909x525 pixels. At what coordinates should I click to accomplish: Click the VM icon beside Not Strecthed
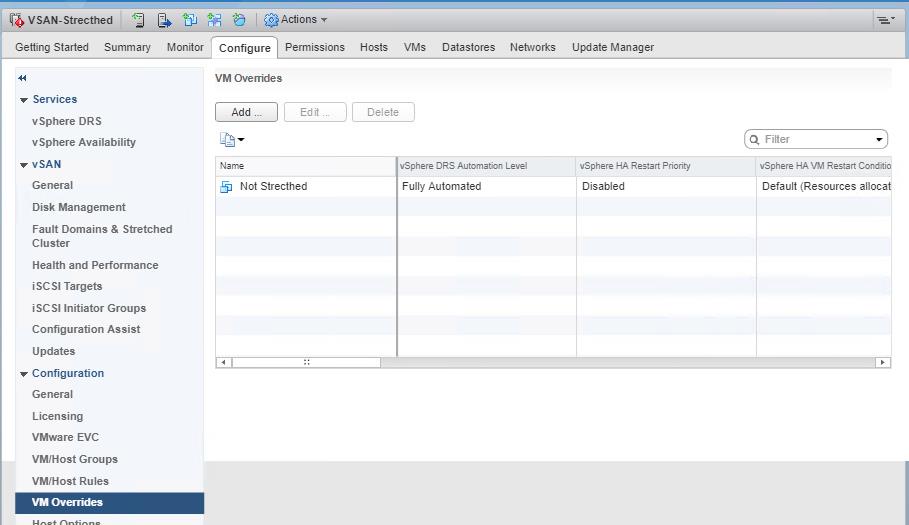(226, 187)
